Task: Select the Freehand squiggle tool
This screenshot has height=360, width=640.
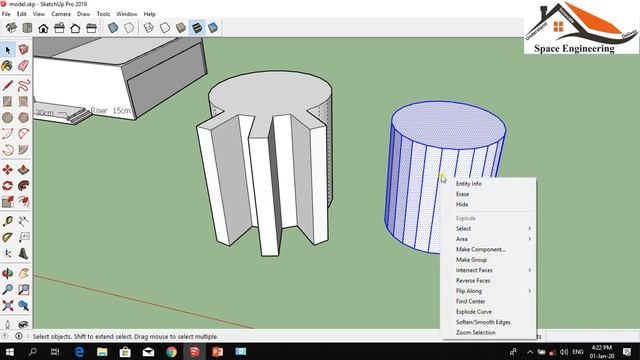Action: pyautogui.click(x=23, y=85)
